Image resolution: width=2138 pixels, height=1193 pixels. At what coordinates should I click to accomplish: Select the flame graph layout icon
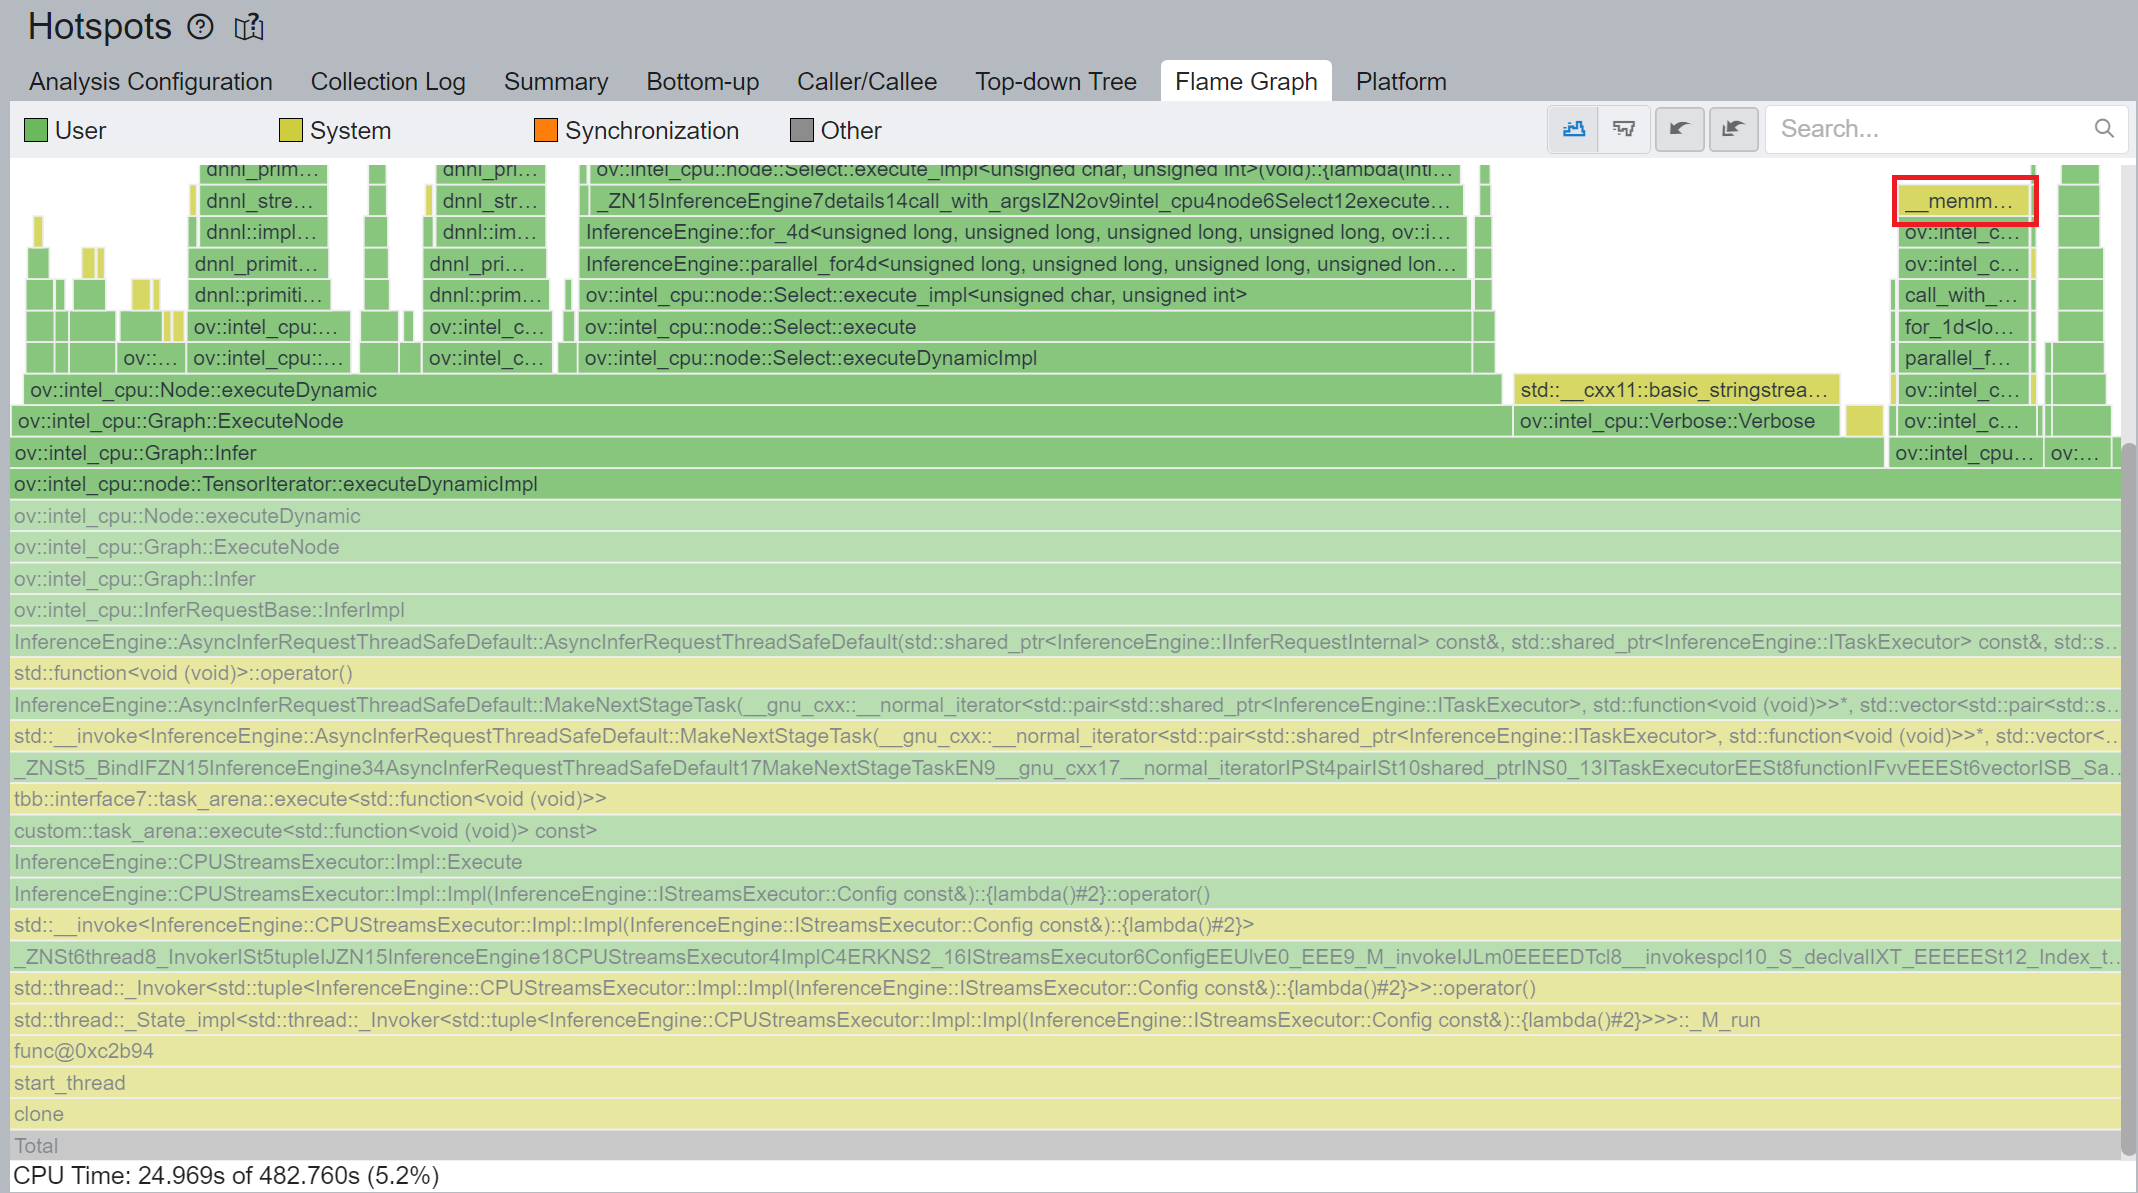point(1572,129)
